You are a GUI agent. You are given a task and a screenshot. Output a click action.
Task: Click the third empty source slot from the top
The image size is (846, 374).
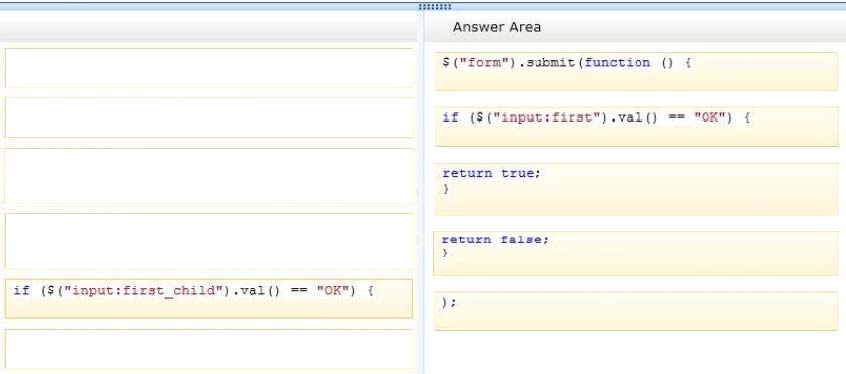point(209,176)
